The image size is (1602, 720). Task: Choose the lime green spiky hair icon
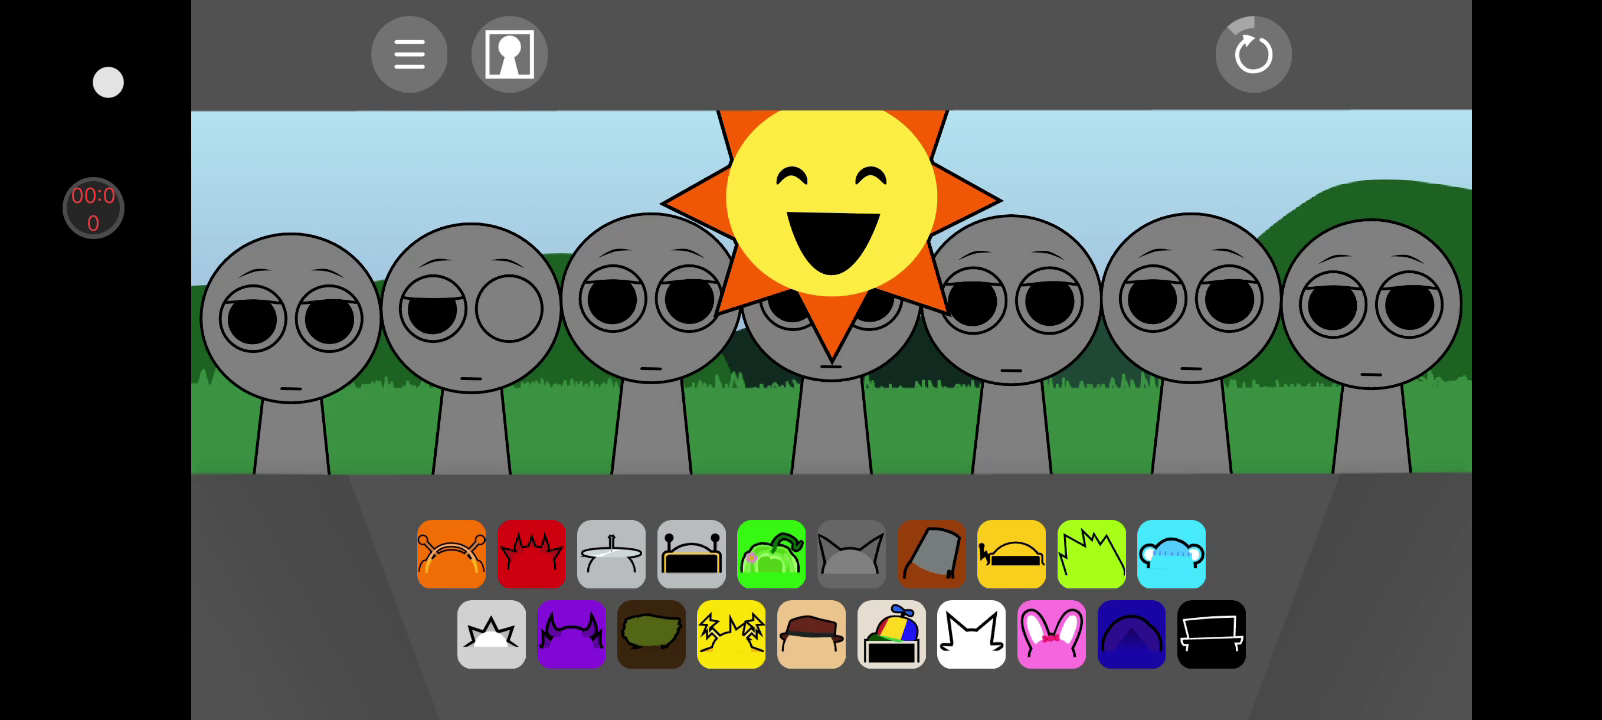pos(1091,554)
